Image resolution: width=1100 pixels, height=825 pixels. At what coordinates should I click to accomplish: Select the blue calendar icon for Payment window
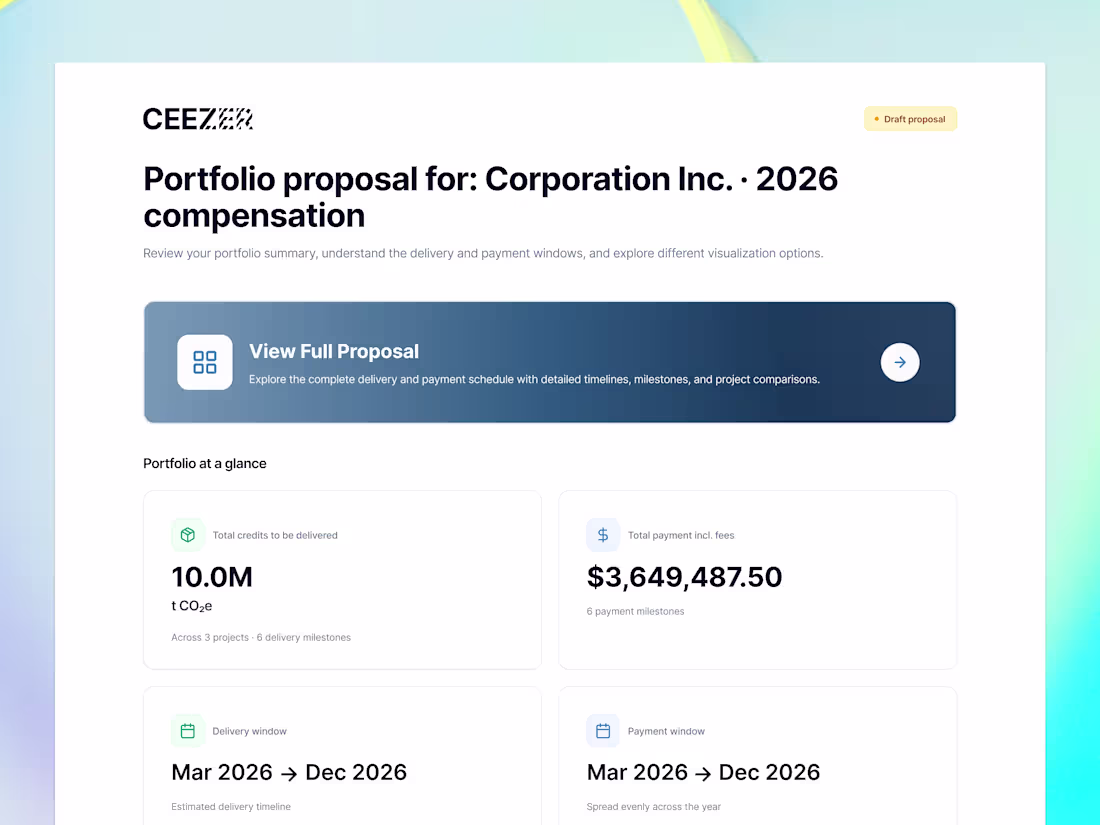603,731
